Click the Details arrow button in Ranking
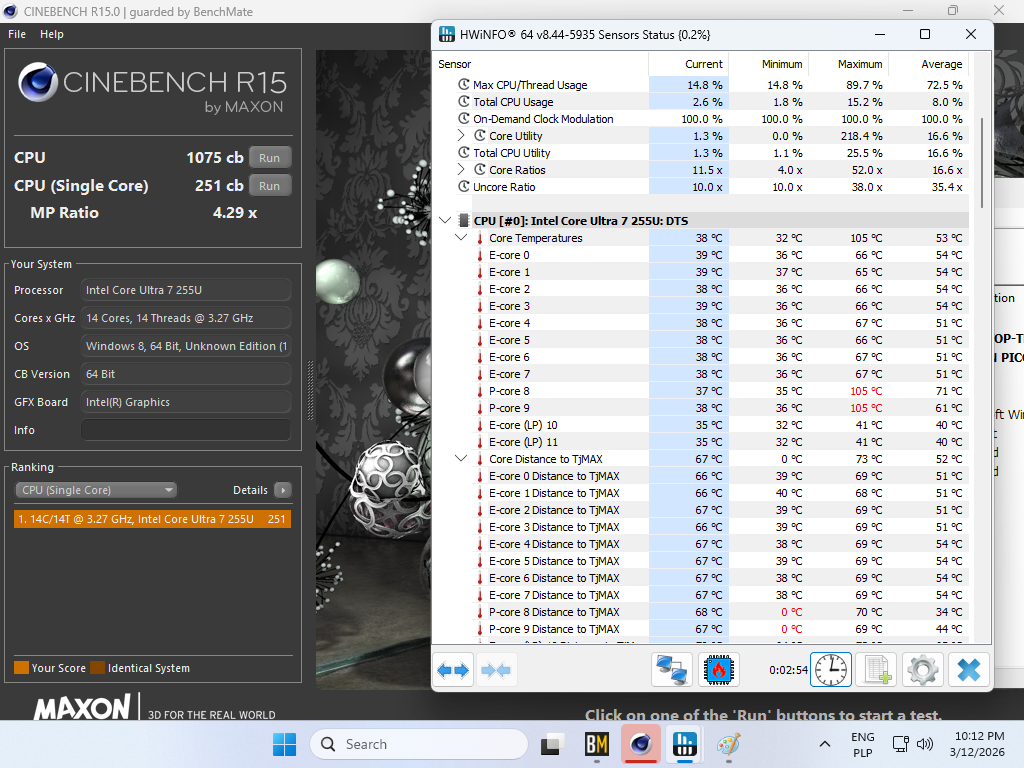Screen dimensions: 1024x768 [x=283, y=490]
